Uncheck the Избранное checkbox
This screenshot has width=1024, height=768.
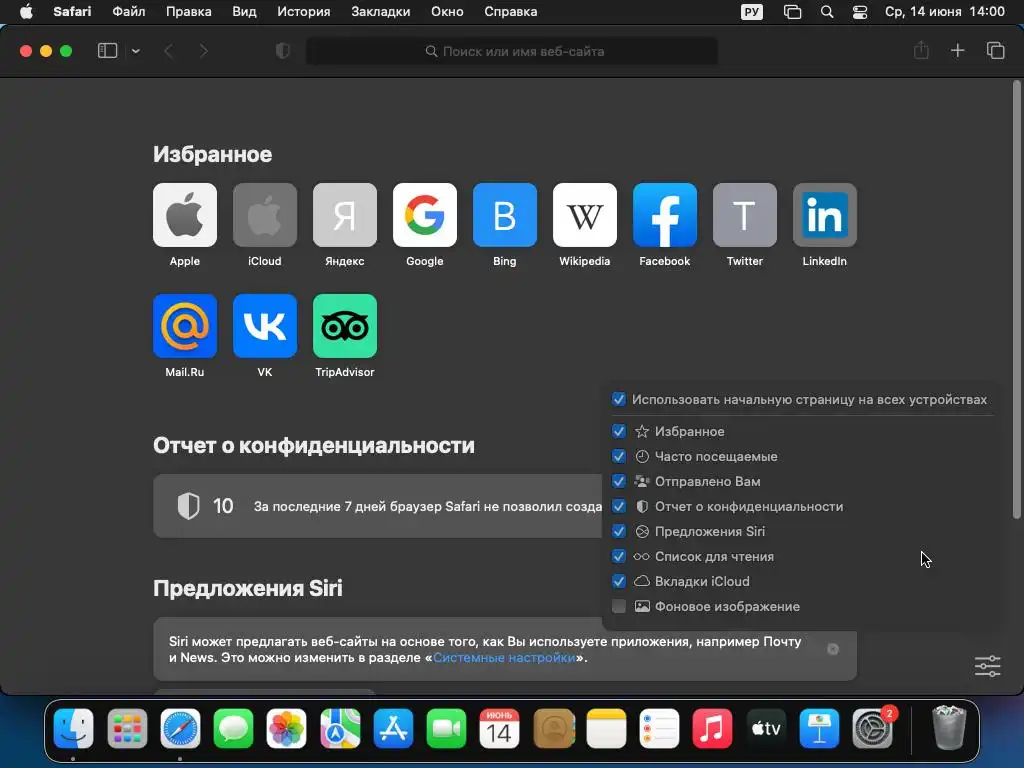(618, 432)
